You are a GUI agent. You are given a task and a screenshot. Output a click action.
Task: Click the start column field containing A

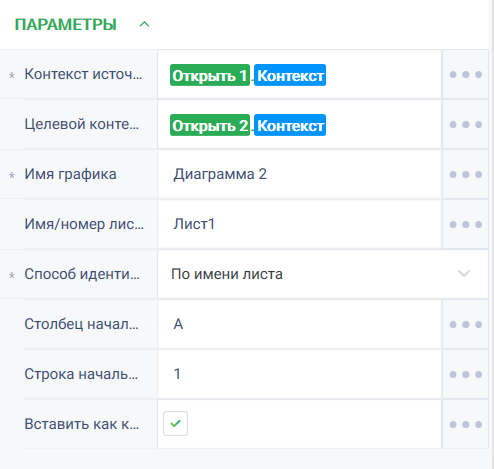coord(300,324)
